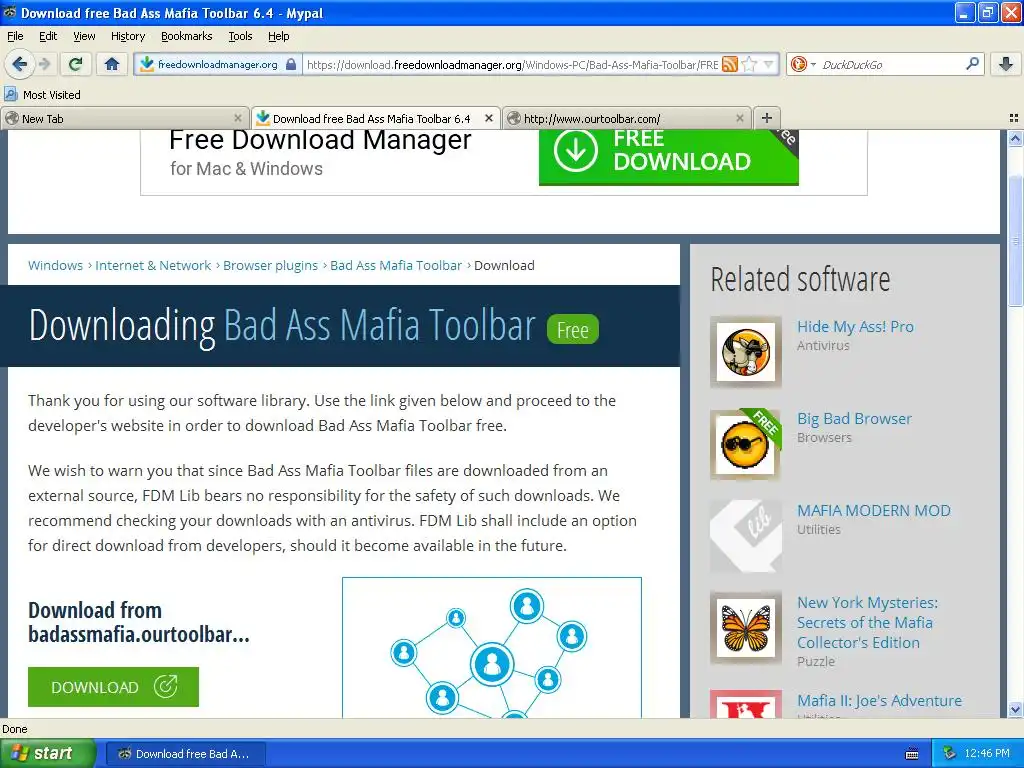The height and width of the screenshot is (768, 1024).
Task: Click the page scrollbar up arrow
Action: pos(1015,138)
